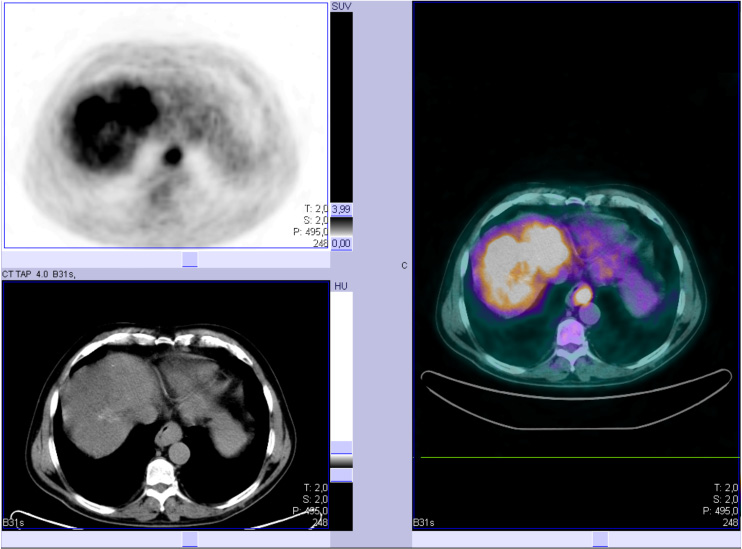Click the black upper region of the SUV scale
Screen dimensions: 742x549
[341, 107]
